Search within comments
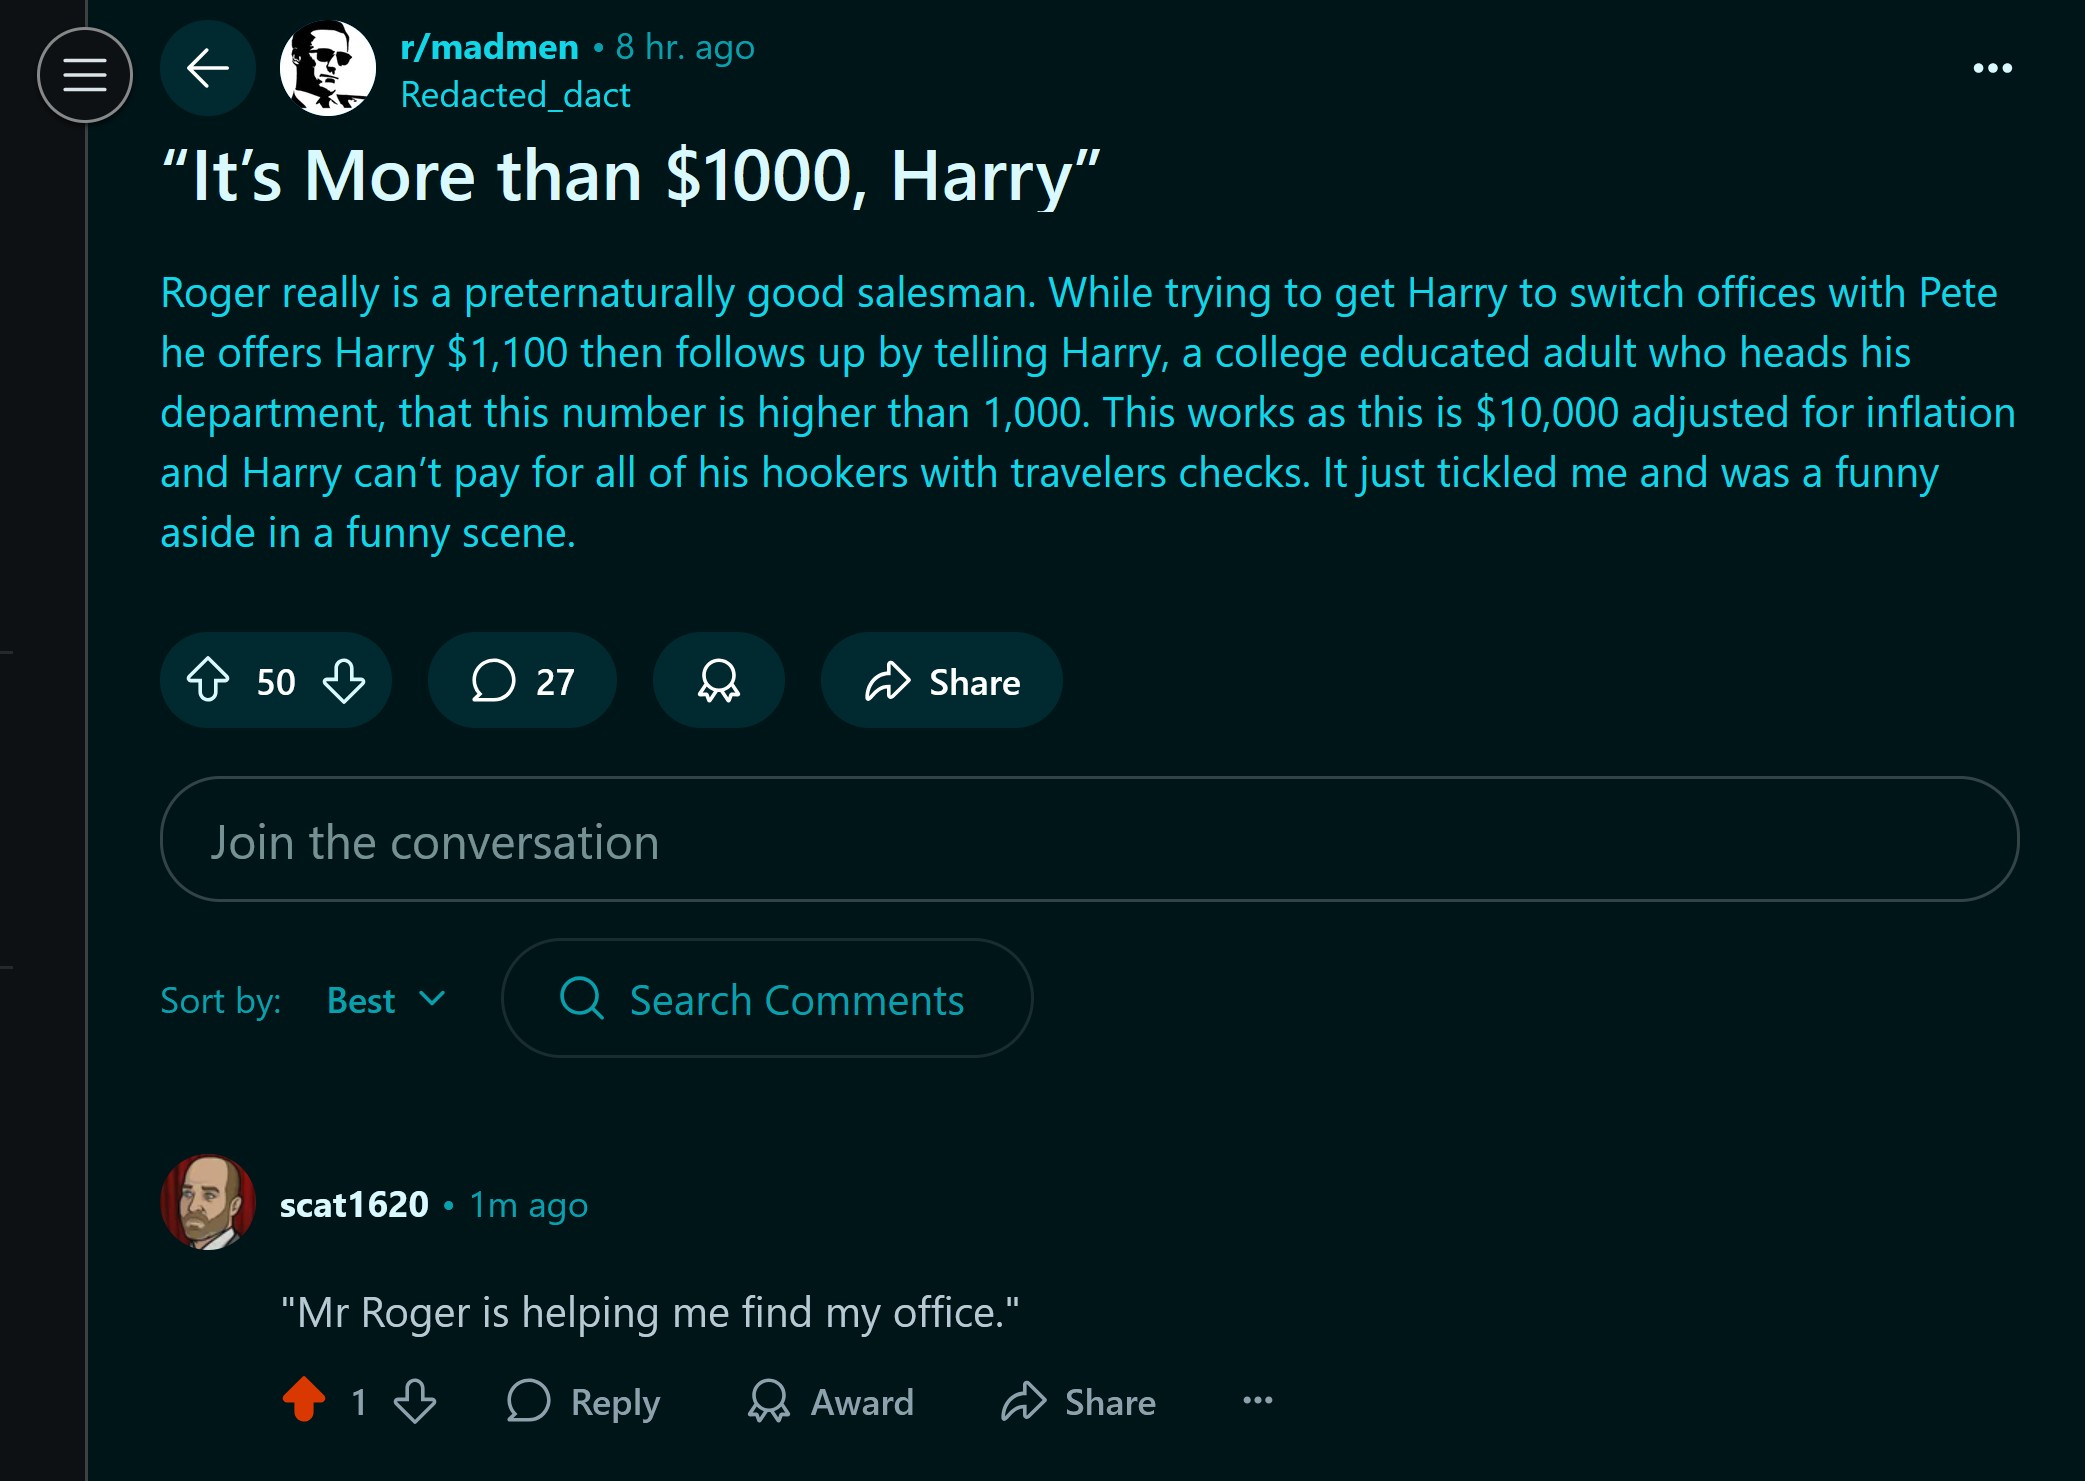2085x1481 pixels. point(767,999)
